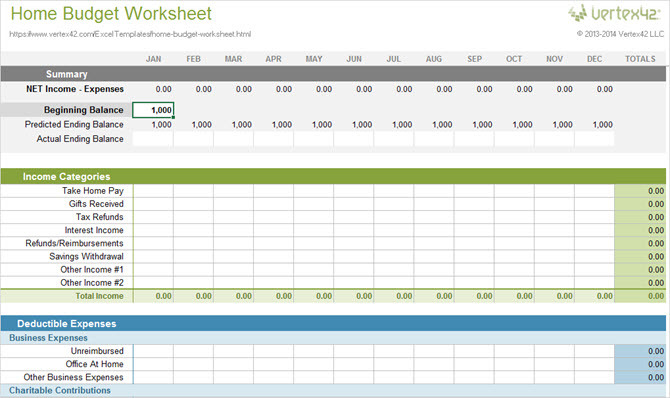
Task: Select the Income Categories green header bar
Action: [333, 176]
